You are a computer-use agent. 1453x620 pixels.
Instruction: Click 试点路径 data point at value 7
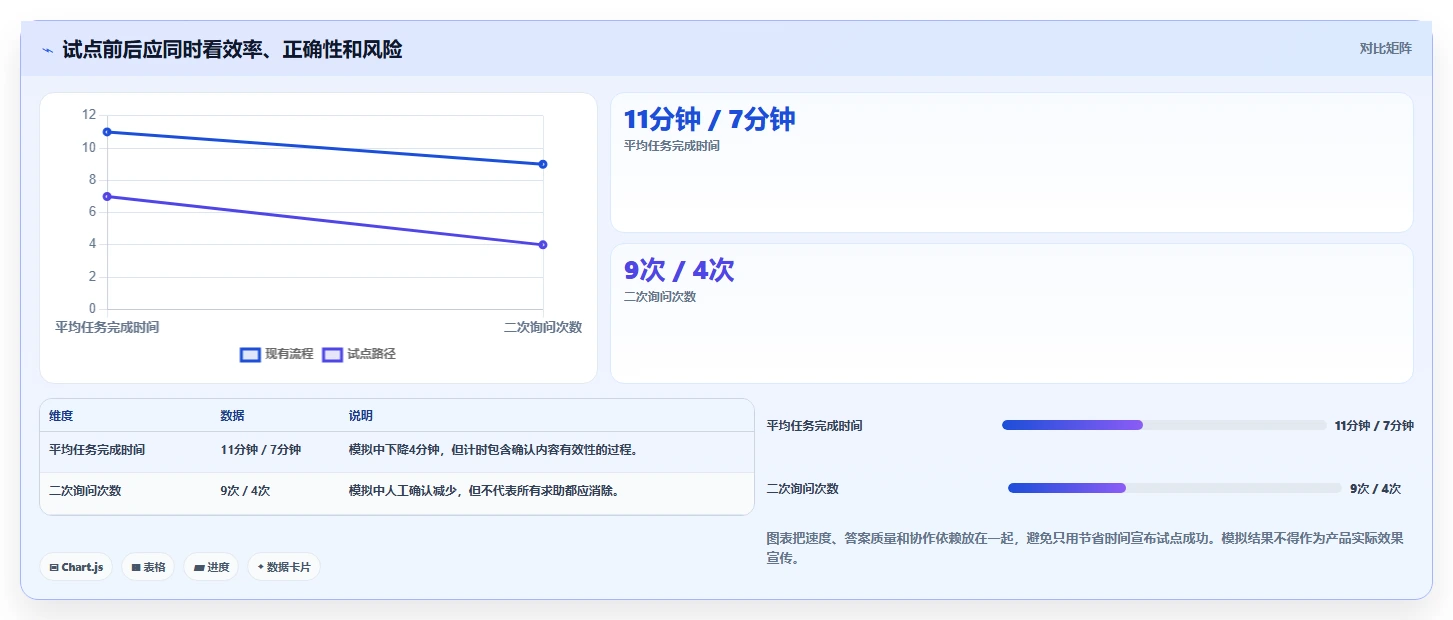point(107,196)
